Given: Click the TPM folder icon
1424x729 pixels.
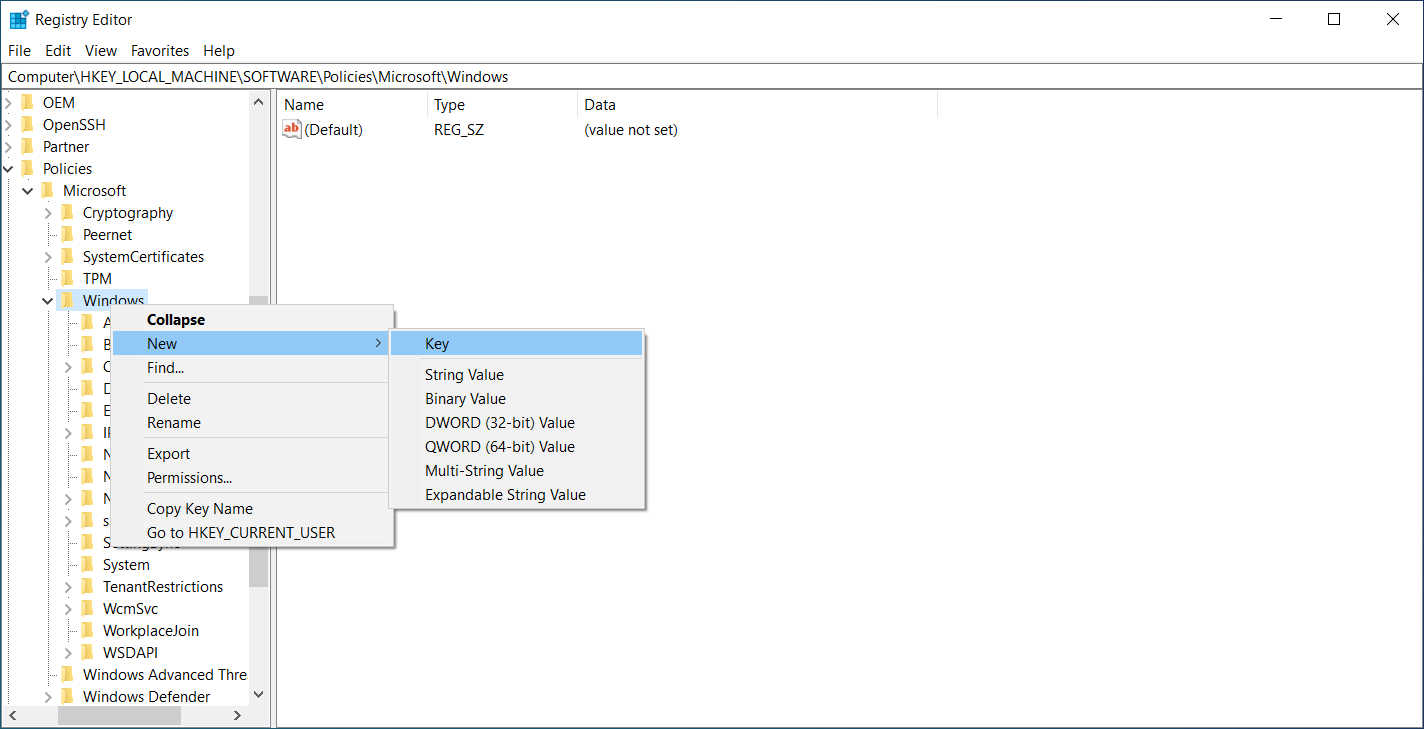Looking at the screenshot, I should point(68,278).
